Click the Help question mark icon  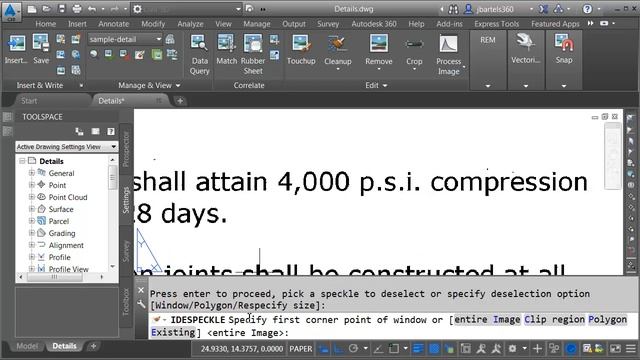(587, 9)
